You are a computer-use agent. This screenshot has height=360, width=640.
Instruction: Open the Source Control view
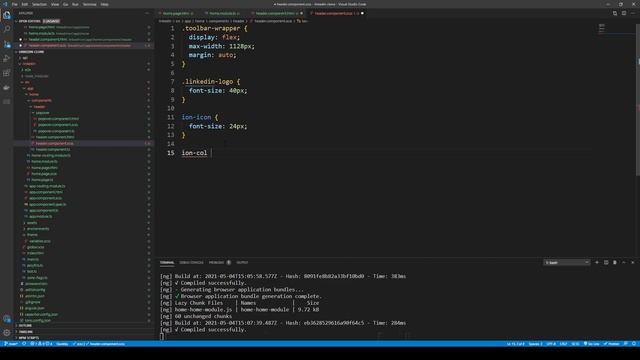tap(7, 44)
